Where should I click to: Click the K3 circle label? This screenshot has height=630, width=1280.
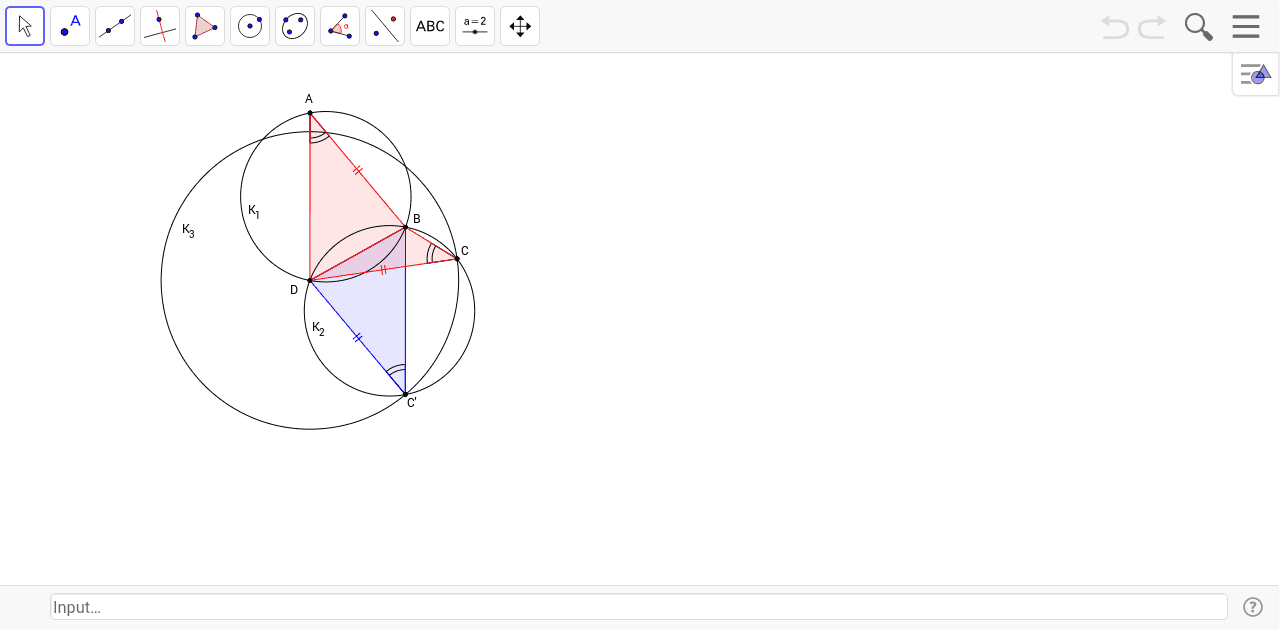(x=188, y=230)
